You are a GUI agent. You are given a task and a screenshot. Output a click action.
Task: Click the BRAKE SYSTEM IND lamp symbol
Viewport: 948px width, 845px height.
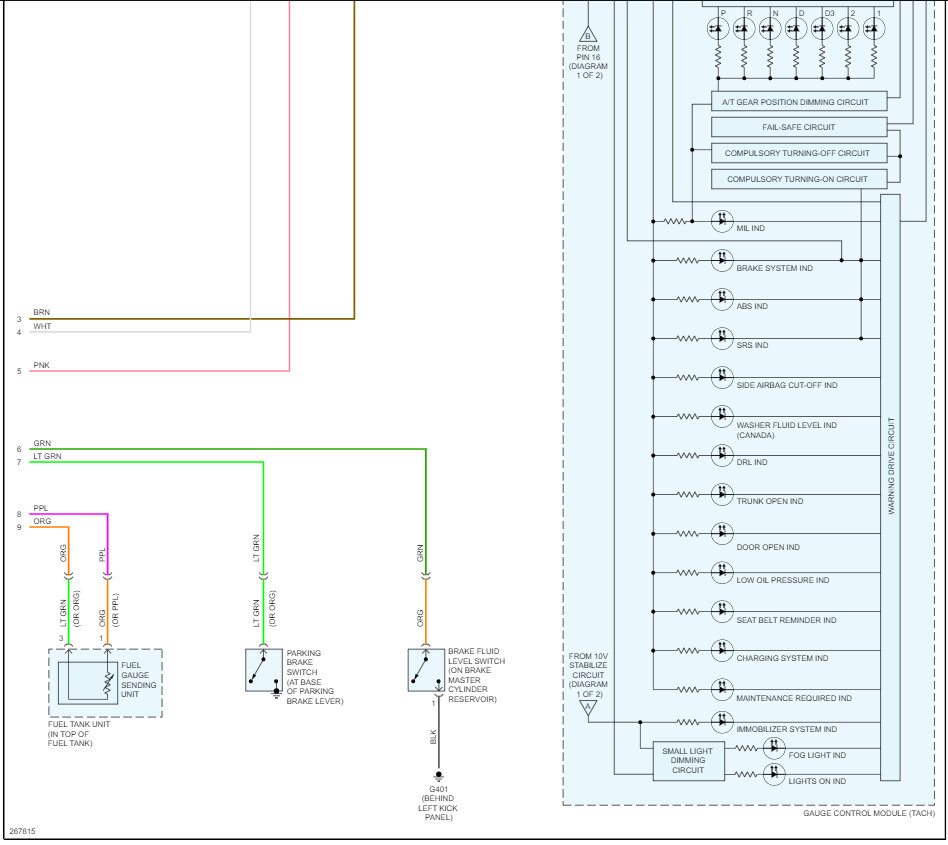point(722,261)
